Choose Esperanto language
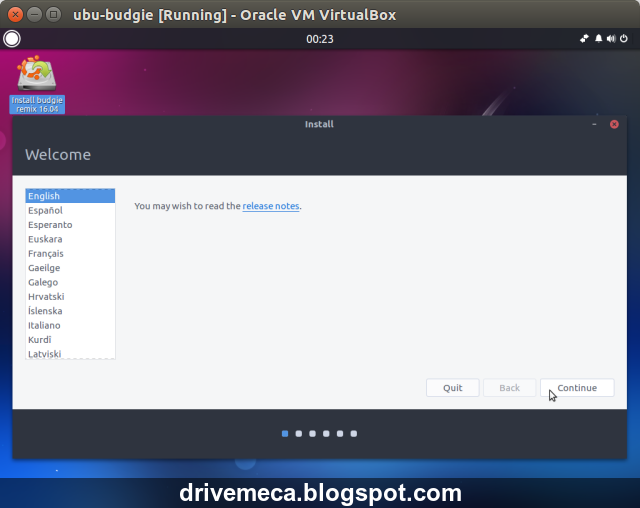Screen dimensions: 640x508 (70, 225)
